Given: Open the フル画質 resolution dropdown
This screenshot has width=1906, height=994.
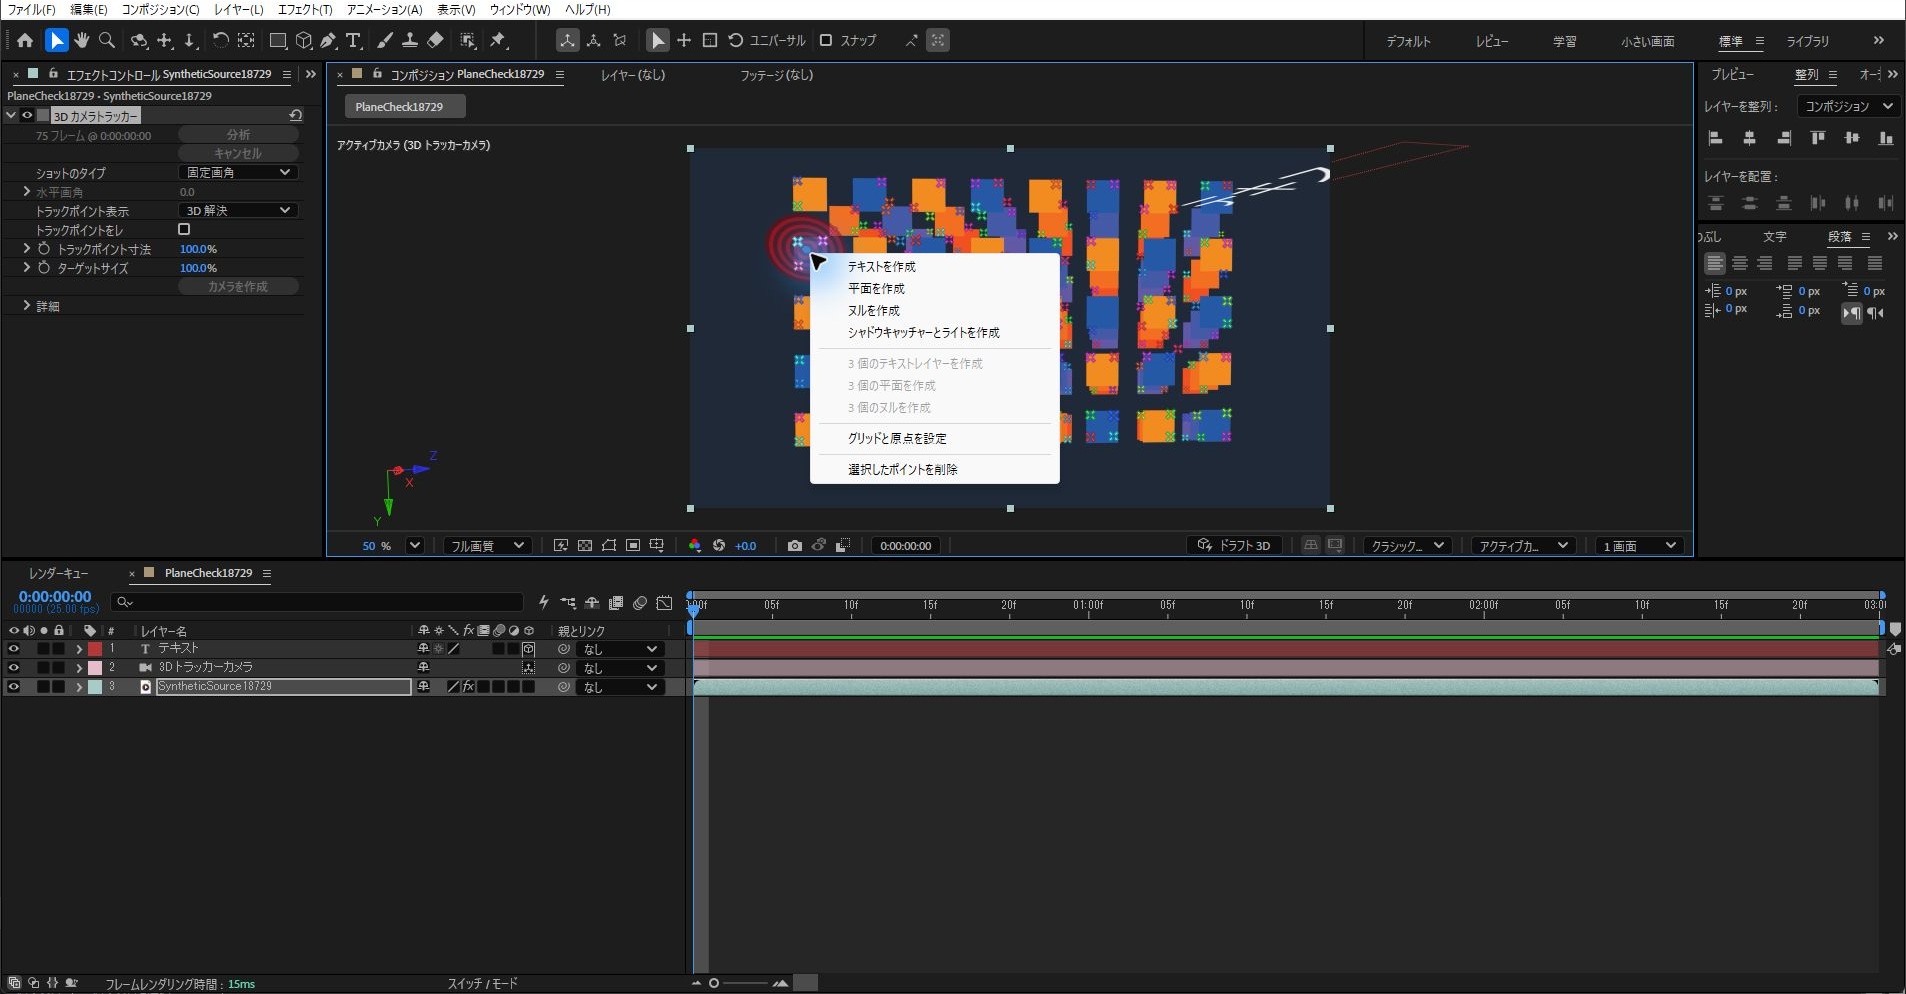Looking at the screenshot, I should tap(487, 545).
